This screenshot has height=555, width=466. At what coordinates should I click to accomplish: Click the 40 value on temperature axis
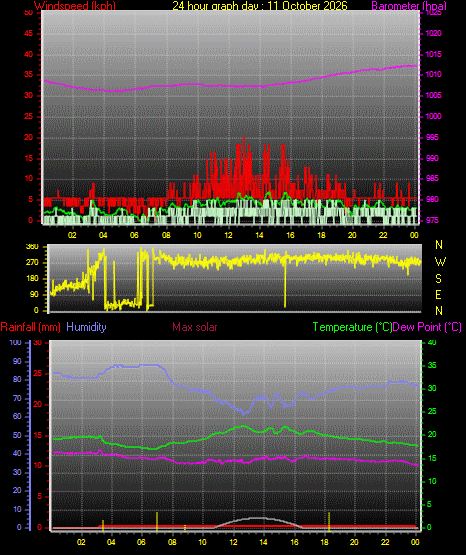432,342
